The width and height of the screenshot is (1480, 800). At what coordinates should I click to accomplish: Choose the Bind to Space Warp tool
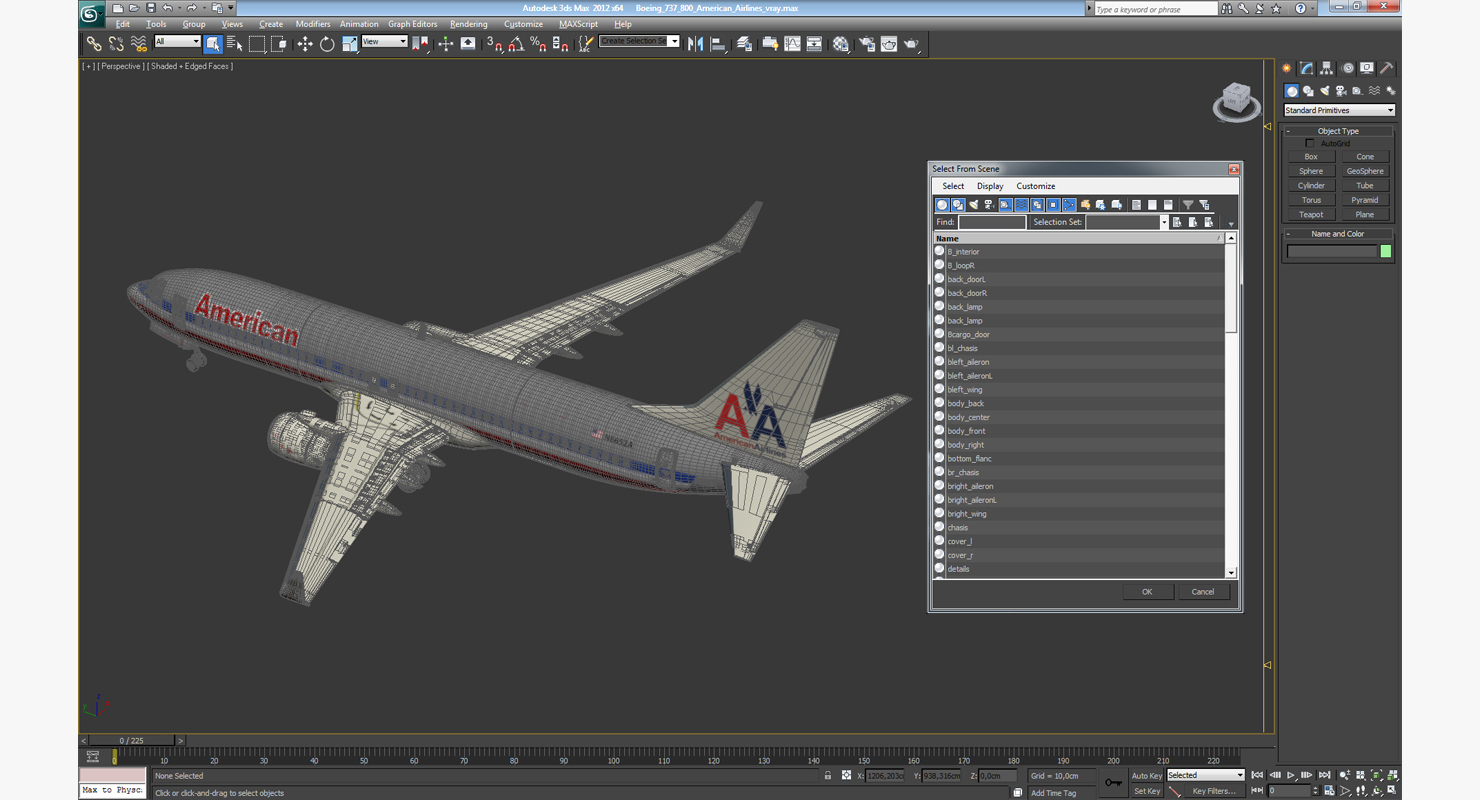[x=139, y=43]
